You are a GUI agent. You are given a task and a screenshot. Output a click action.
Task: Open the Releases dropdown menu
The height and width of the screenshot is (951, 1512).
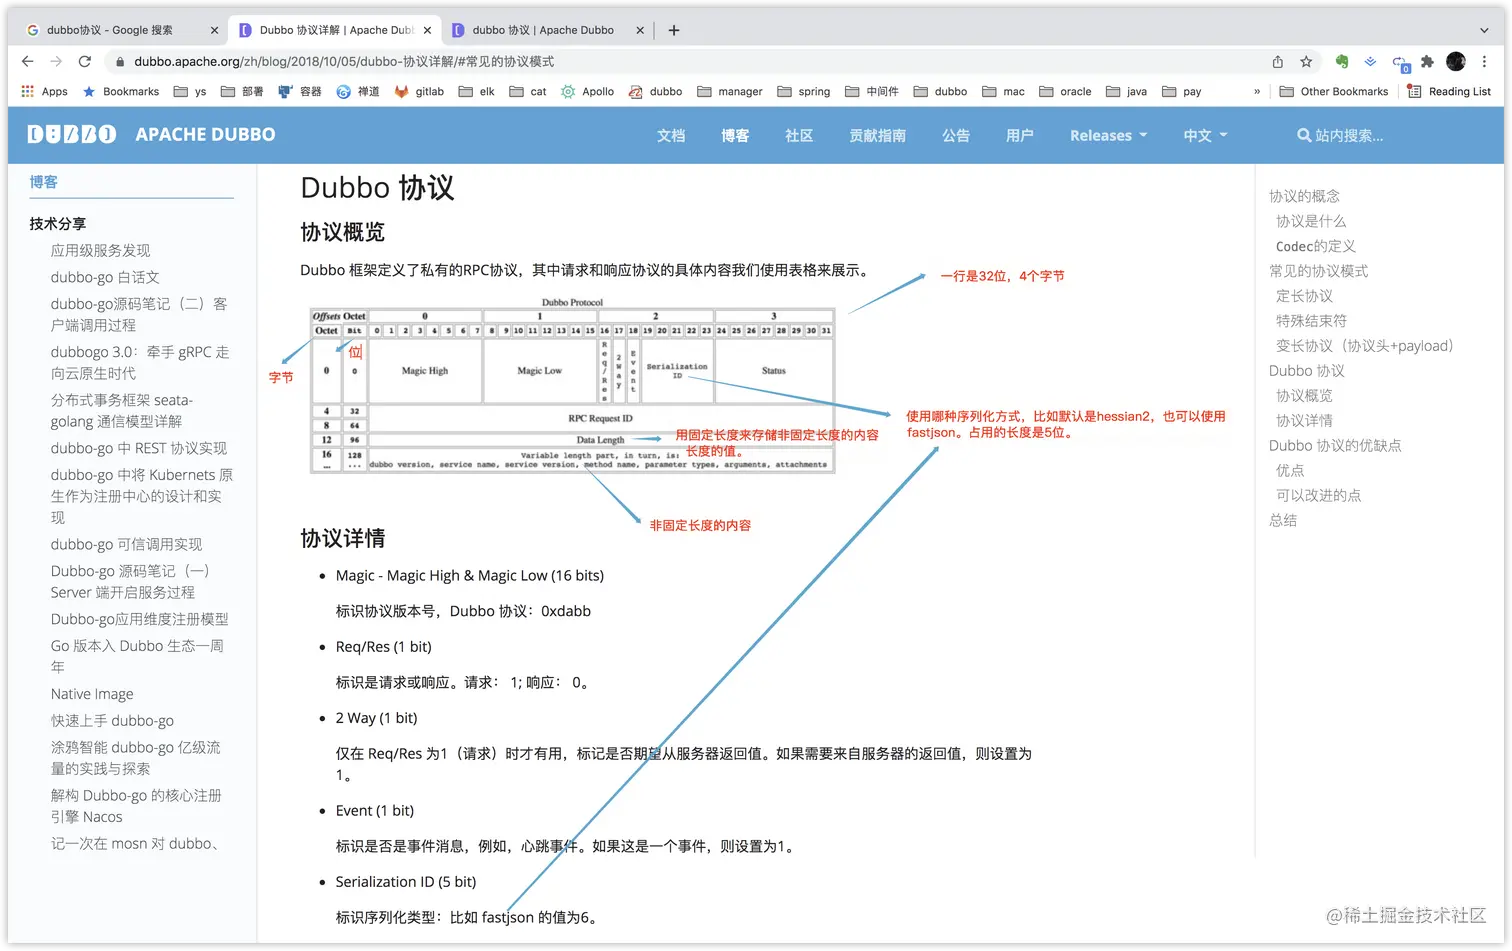pos(1108,135)
